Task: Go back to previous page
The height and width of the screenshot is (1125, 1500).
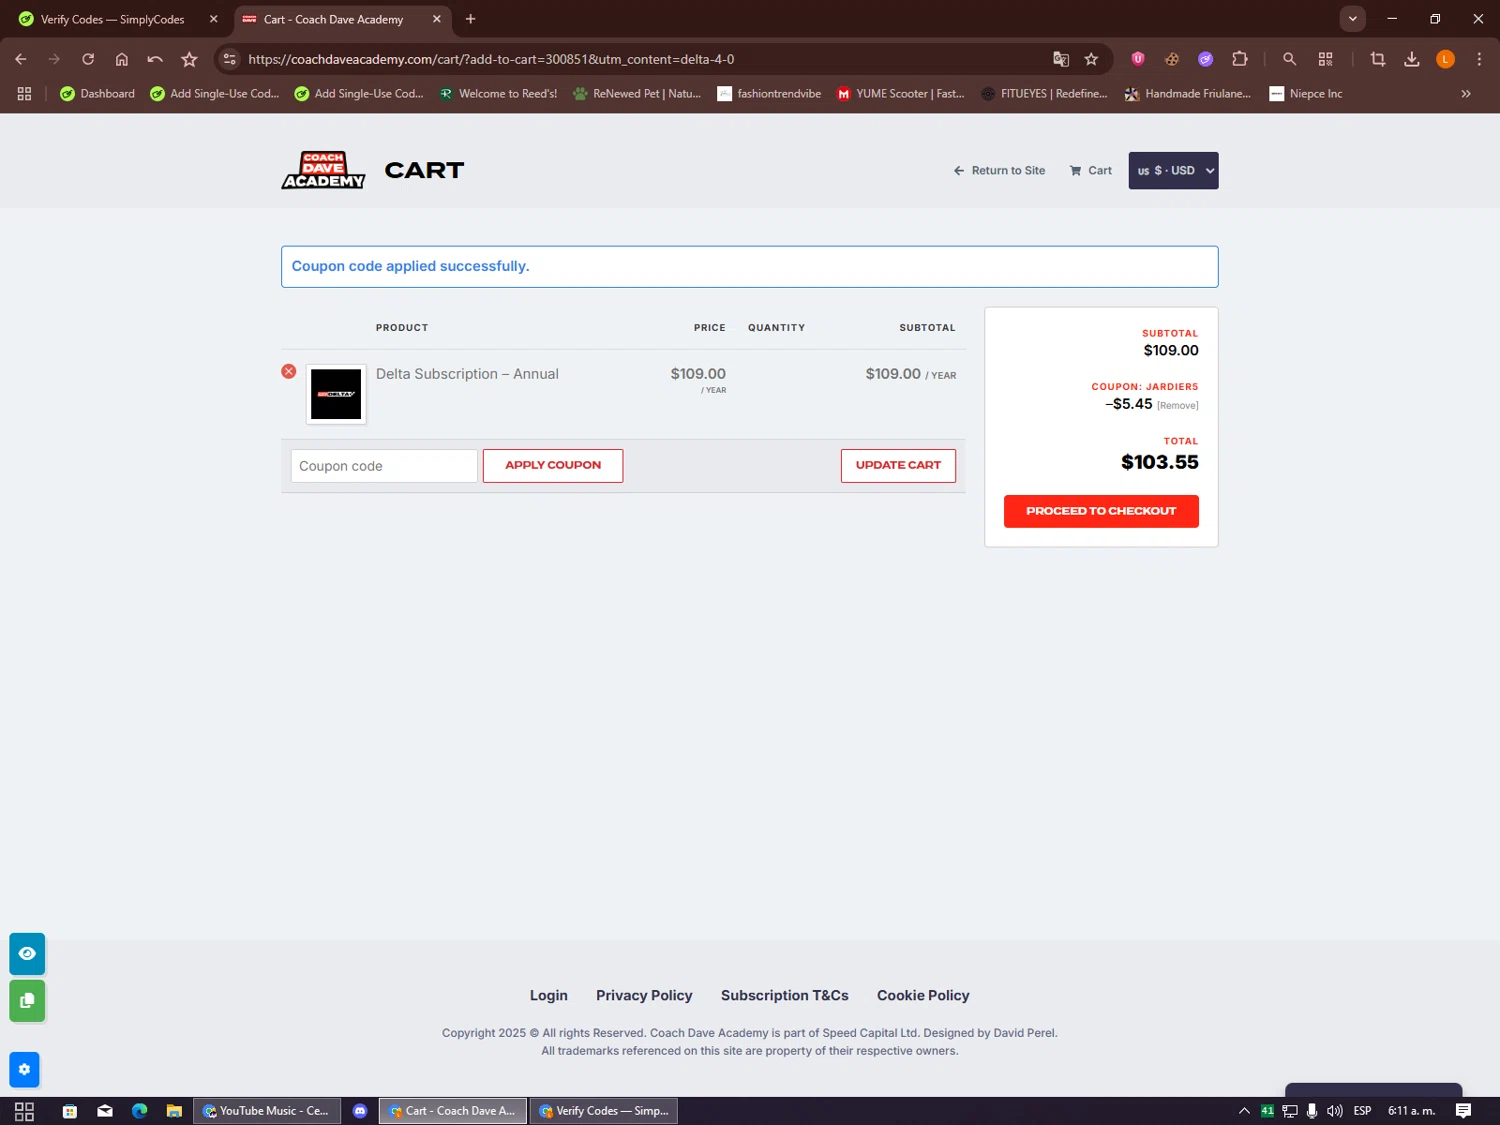Action: click(21, 59)
